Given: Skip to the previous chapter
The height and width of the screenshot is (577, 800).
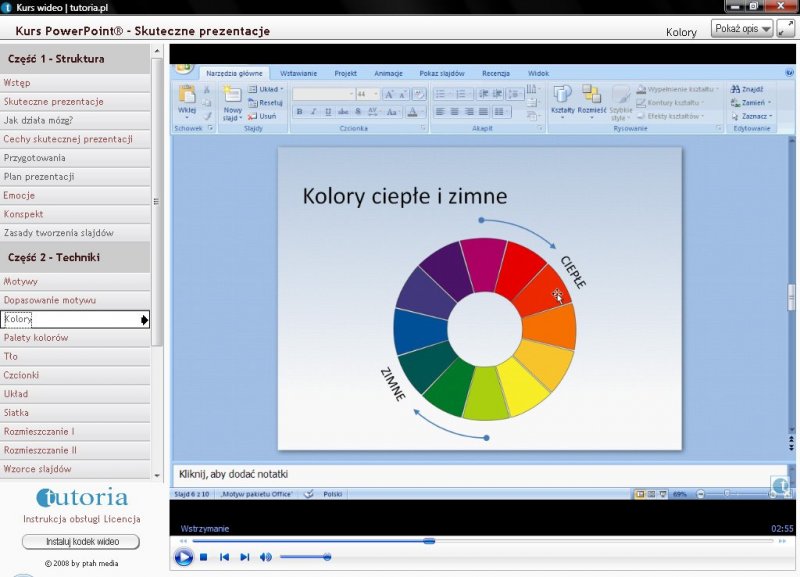Looking at the screenshot, I should coord(224,557).
